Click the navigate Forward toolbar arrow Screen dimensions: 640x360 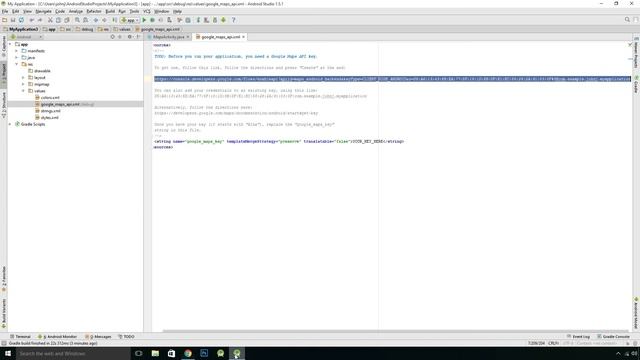click(x=104, y=20)
